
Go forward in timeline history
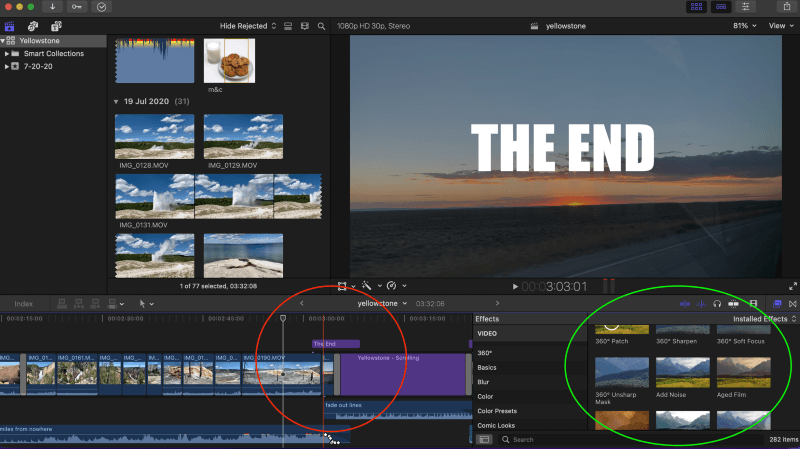click(x=497, y=304)
